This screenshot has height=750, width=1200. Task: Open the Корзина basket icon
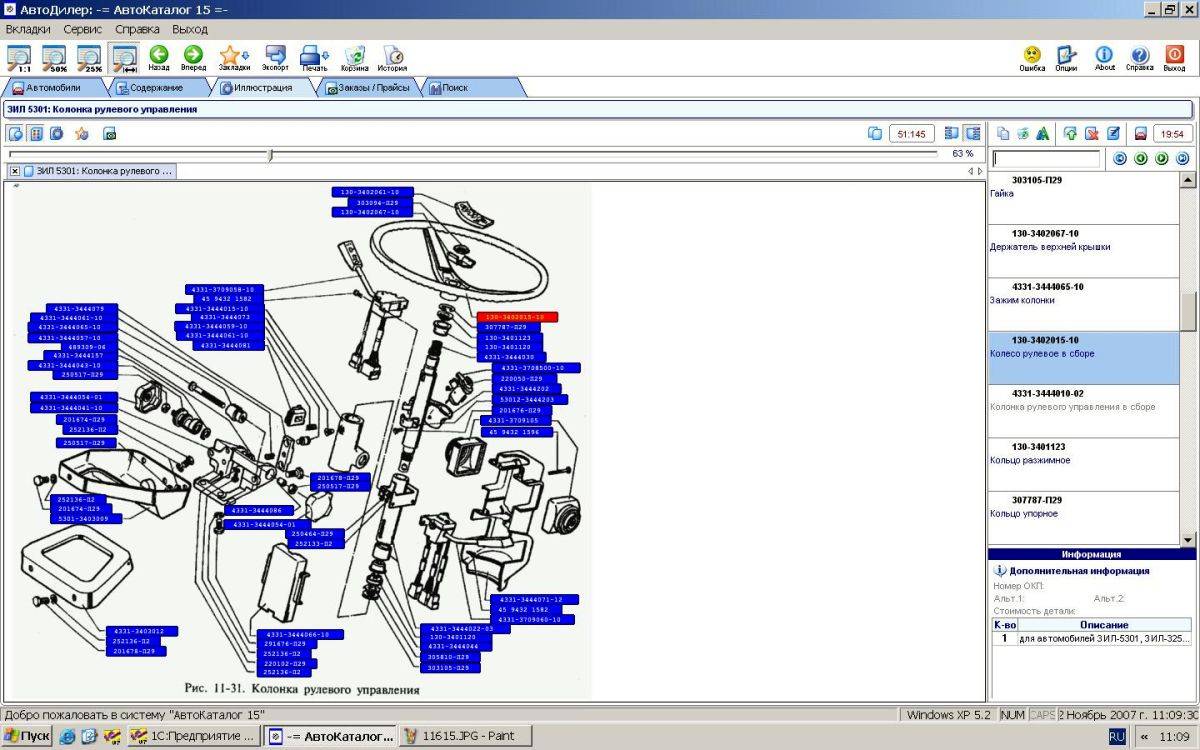(x=355, y=57)
